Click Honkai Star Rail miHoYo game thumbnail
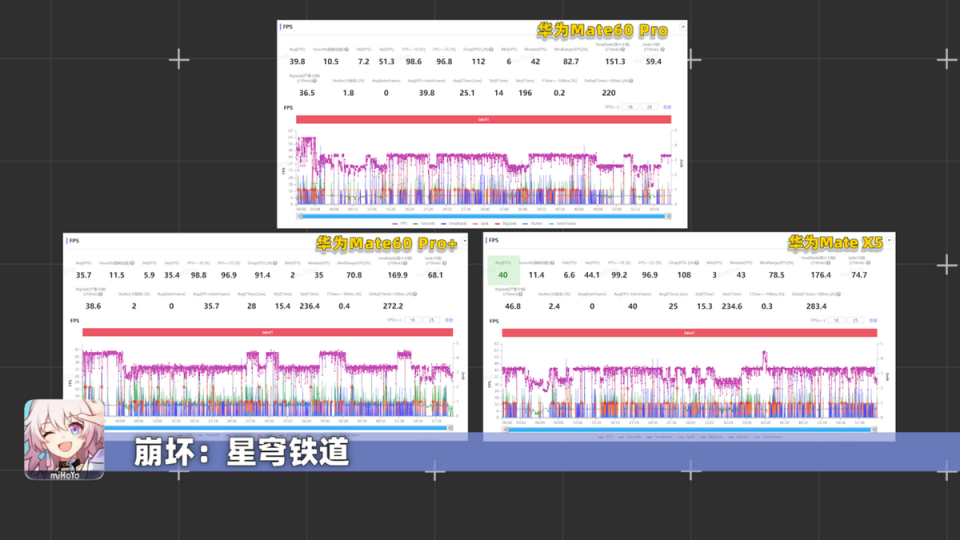 (x=64, y=440)
